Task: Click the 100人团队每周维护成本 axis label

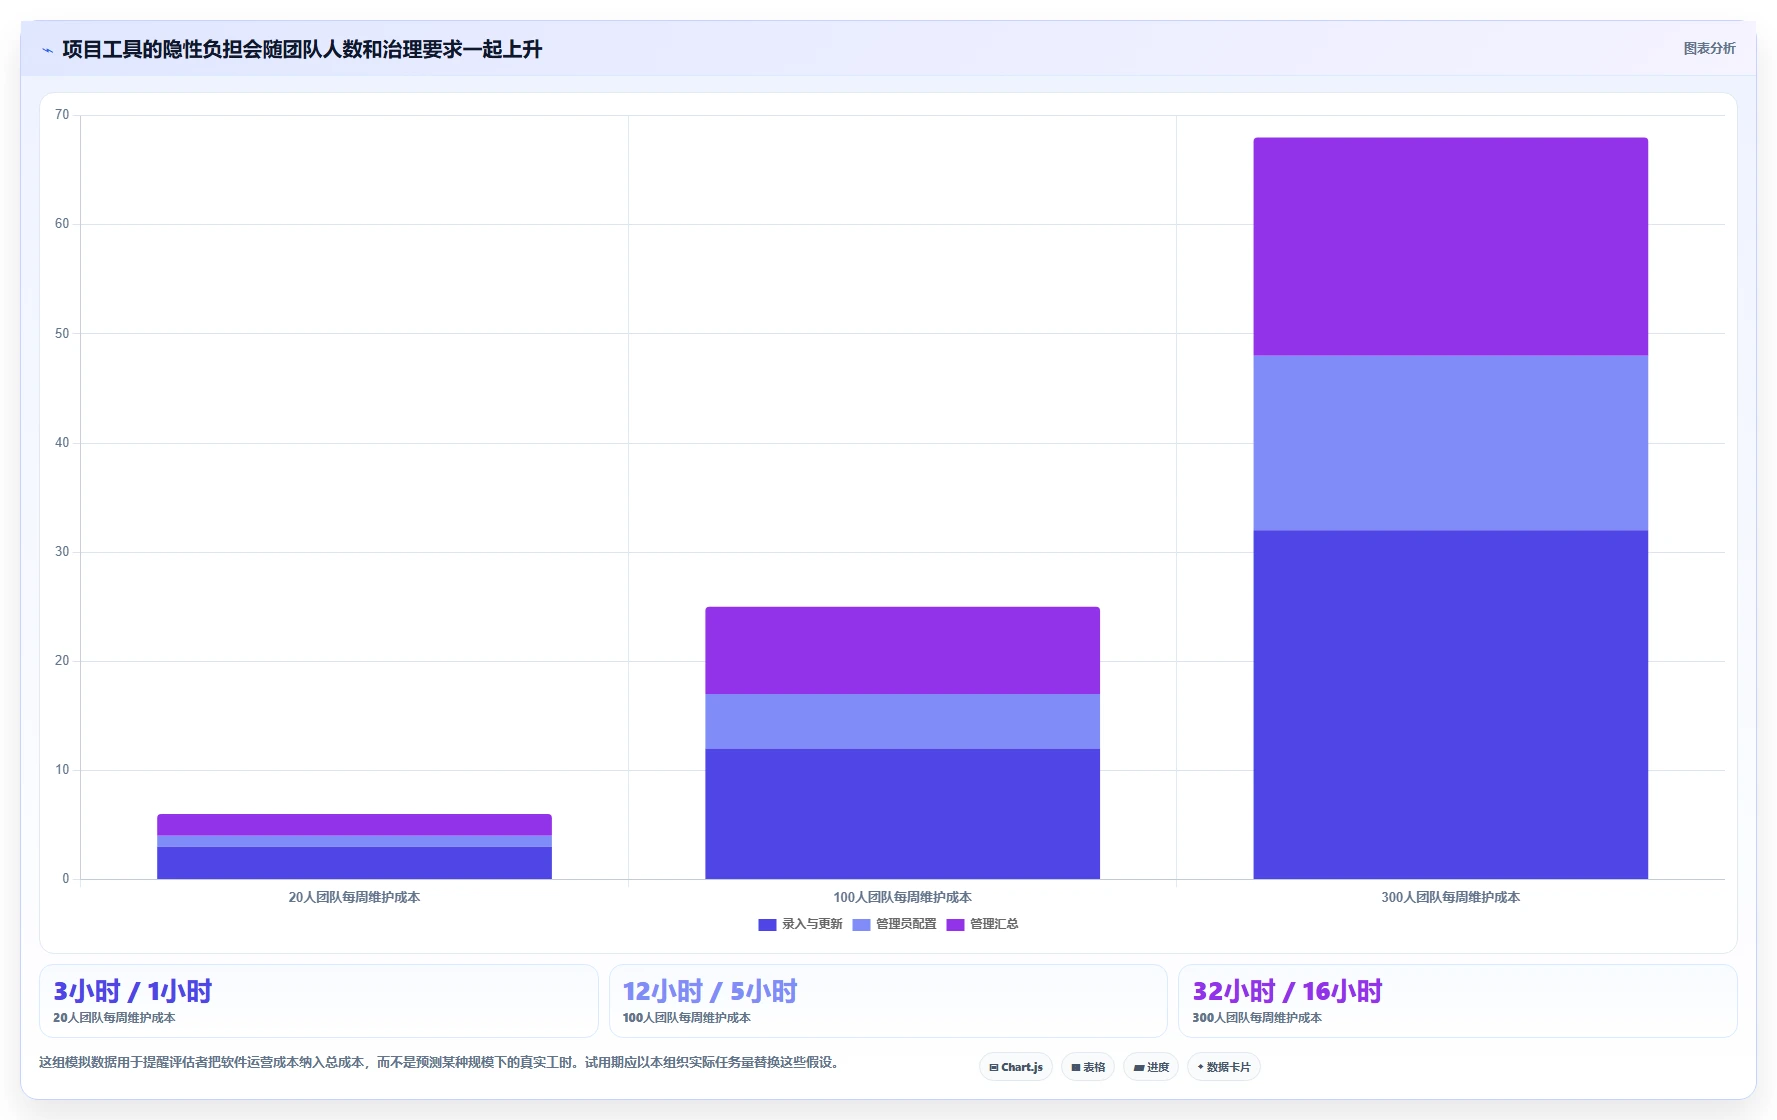Action: (902, 898)
